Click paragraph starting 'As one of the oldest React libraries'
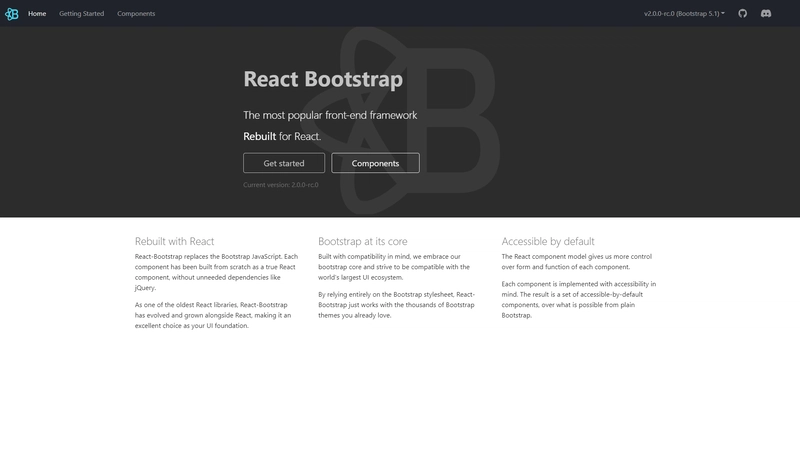Viewport: 800px width, 450px height. [x=213, y=315]
